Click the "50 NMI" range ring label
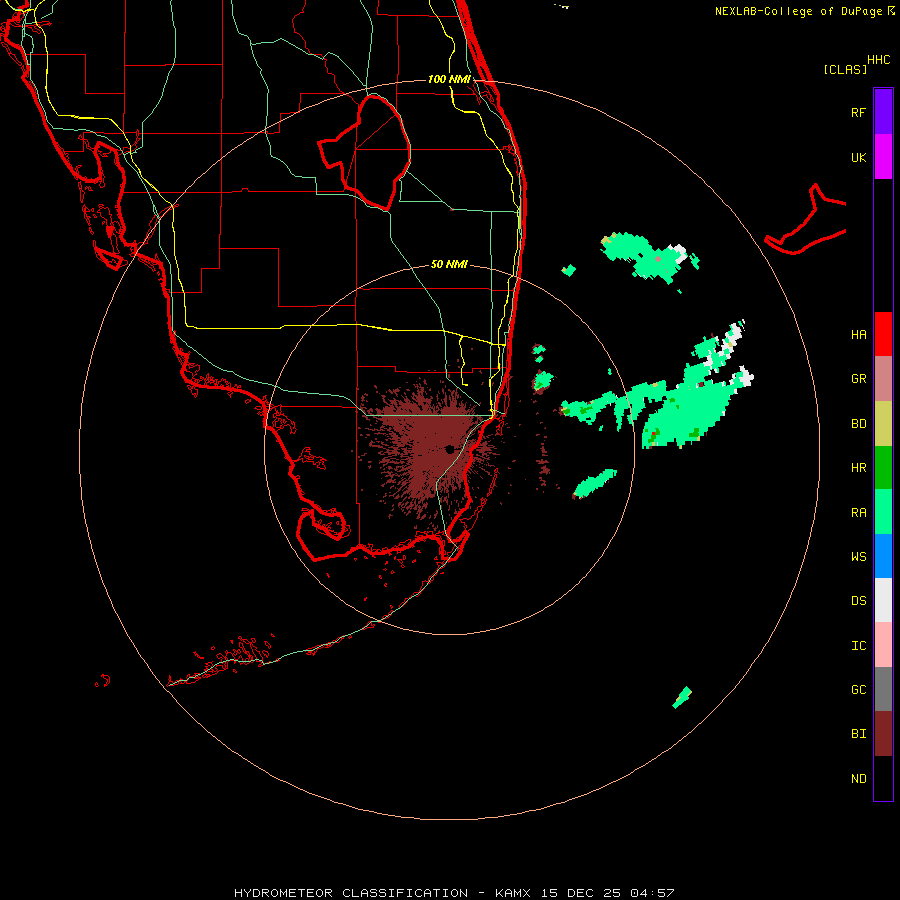 point(449,264)
